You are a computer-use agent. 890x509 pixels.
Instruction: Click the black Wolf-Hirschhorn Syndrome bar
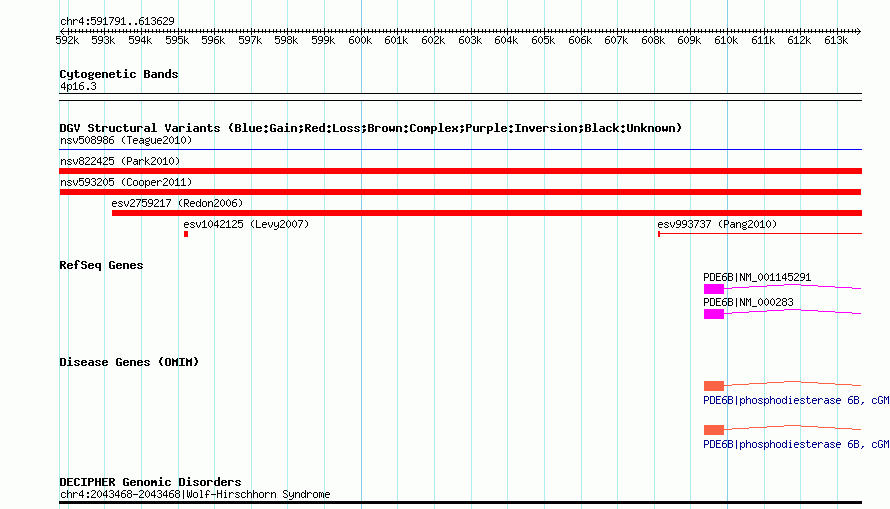(460, 502)
